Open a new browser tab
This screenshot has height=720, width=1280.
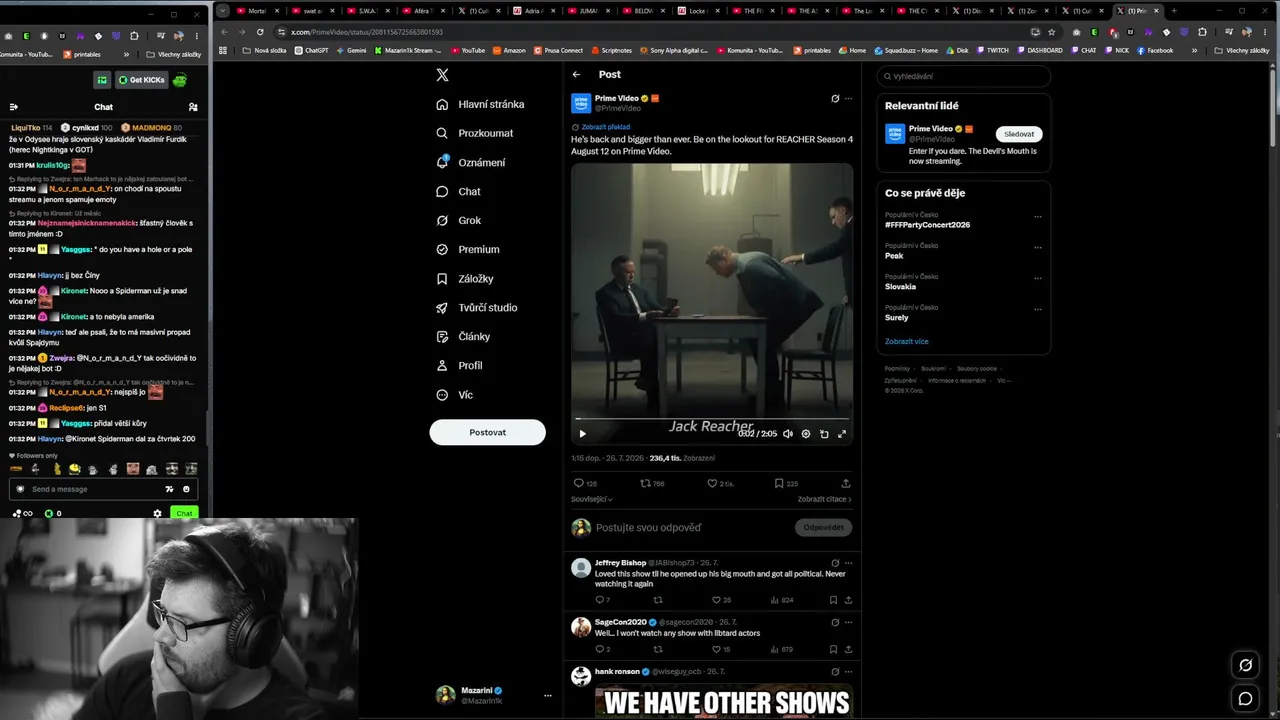1174,11
